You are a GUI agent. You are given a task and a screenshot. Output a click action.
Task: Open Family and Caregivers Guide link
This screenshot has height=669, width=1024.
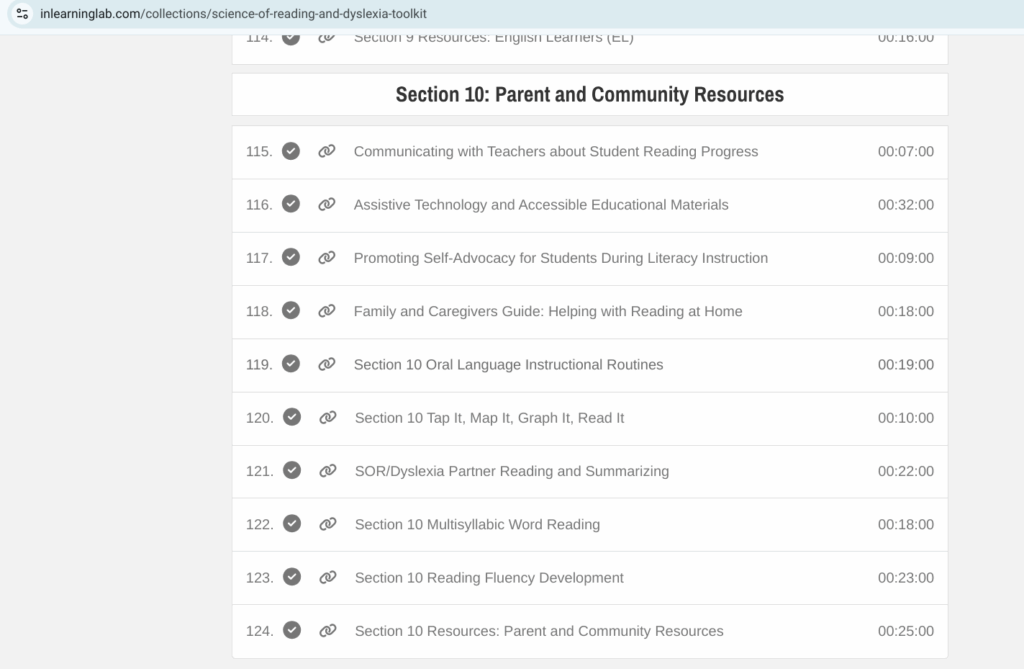547,311
